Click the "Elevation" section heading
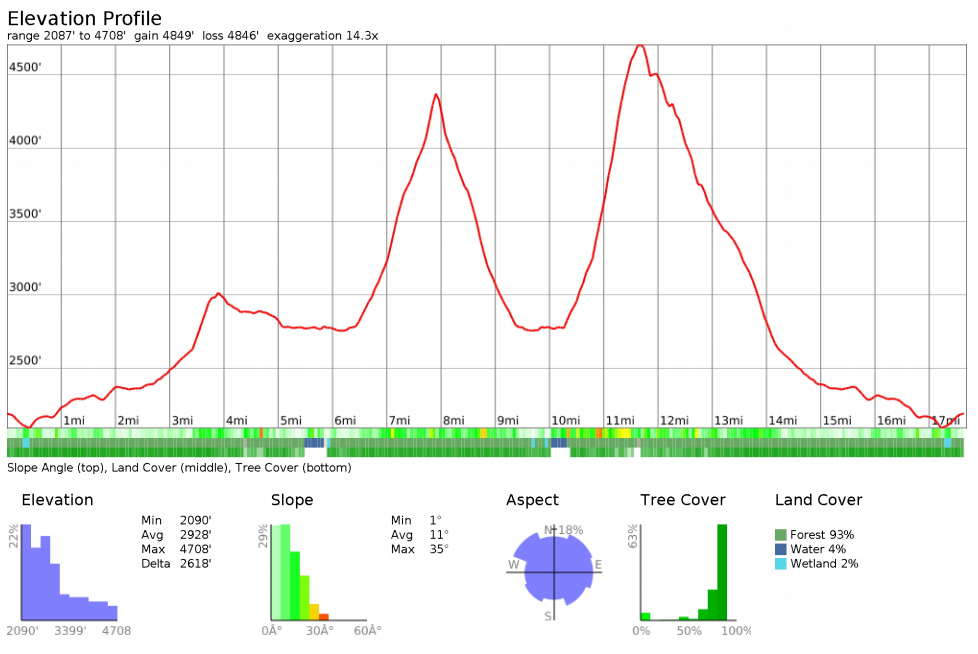This screenshot has height=654, width=978. tap(57, 500)
